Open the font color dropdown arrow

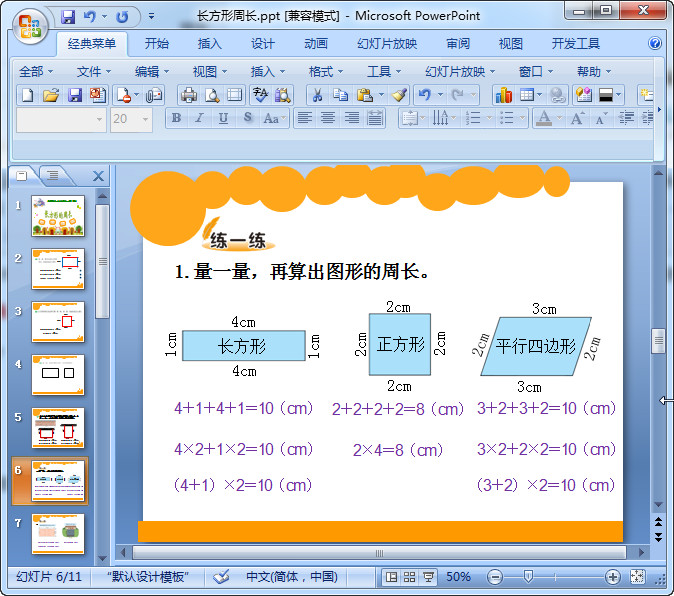pyautogui.click(x=559, y=118)
